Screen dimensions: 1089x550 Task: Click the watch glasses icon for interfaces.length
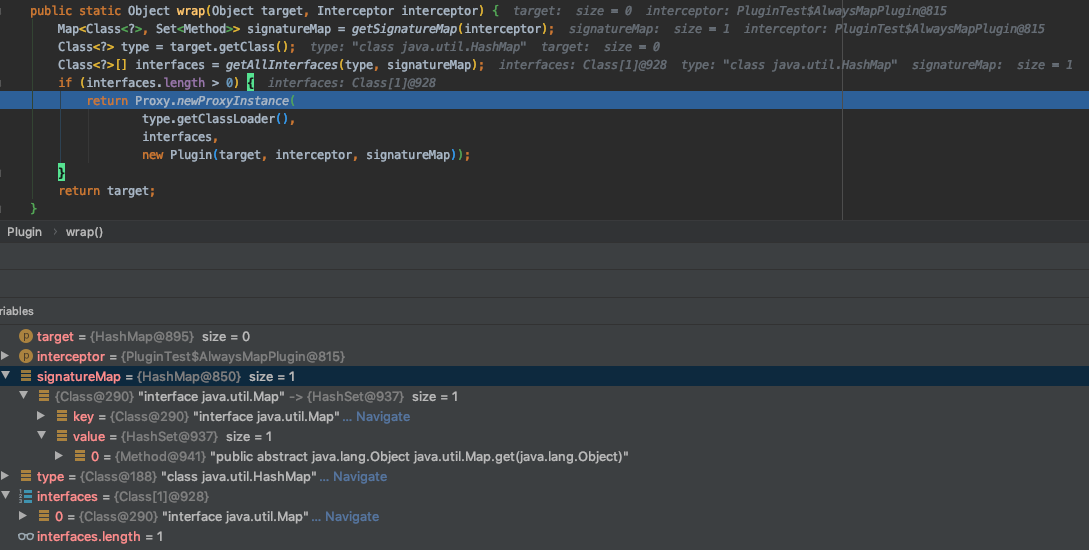point(26,537)
